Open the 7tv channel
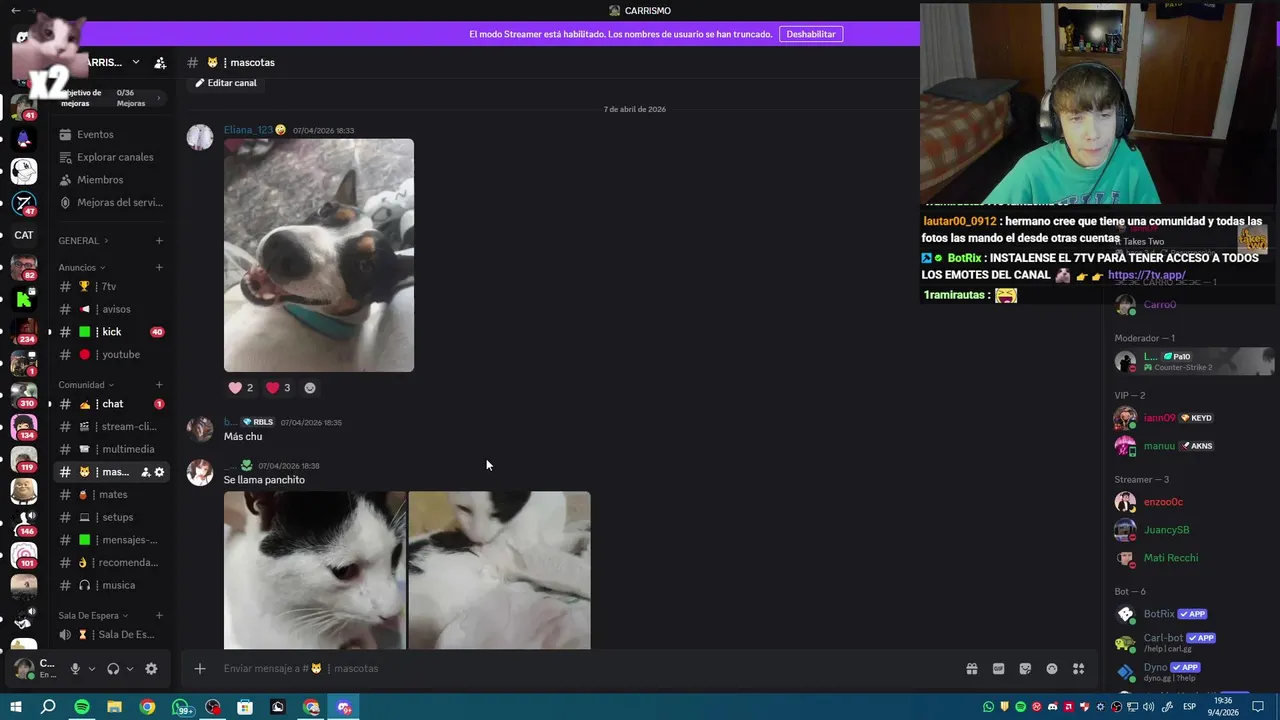 (x=111, y=287)
